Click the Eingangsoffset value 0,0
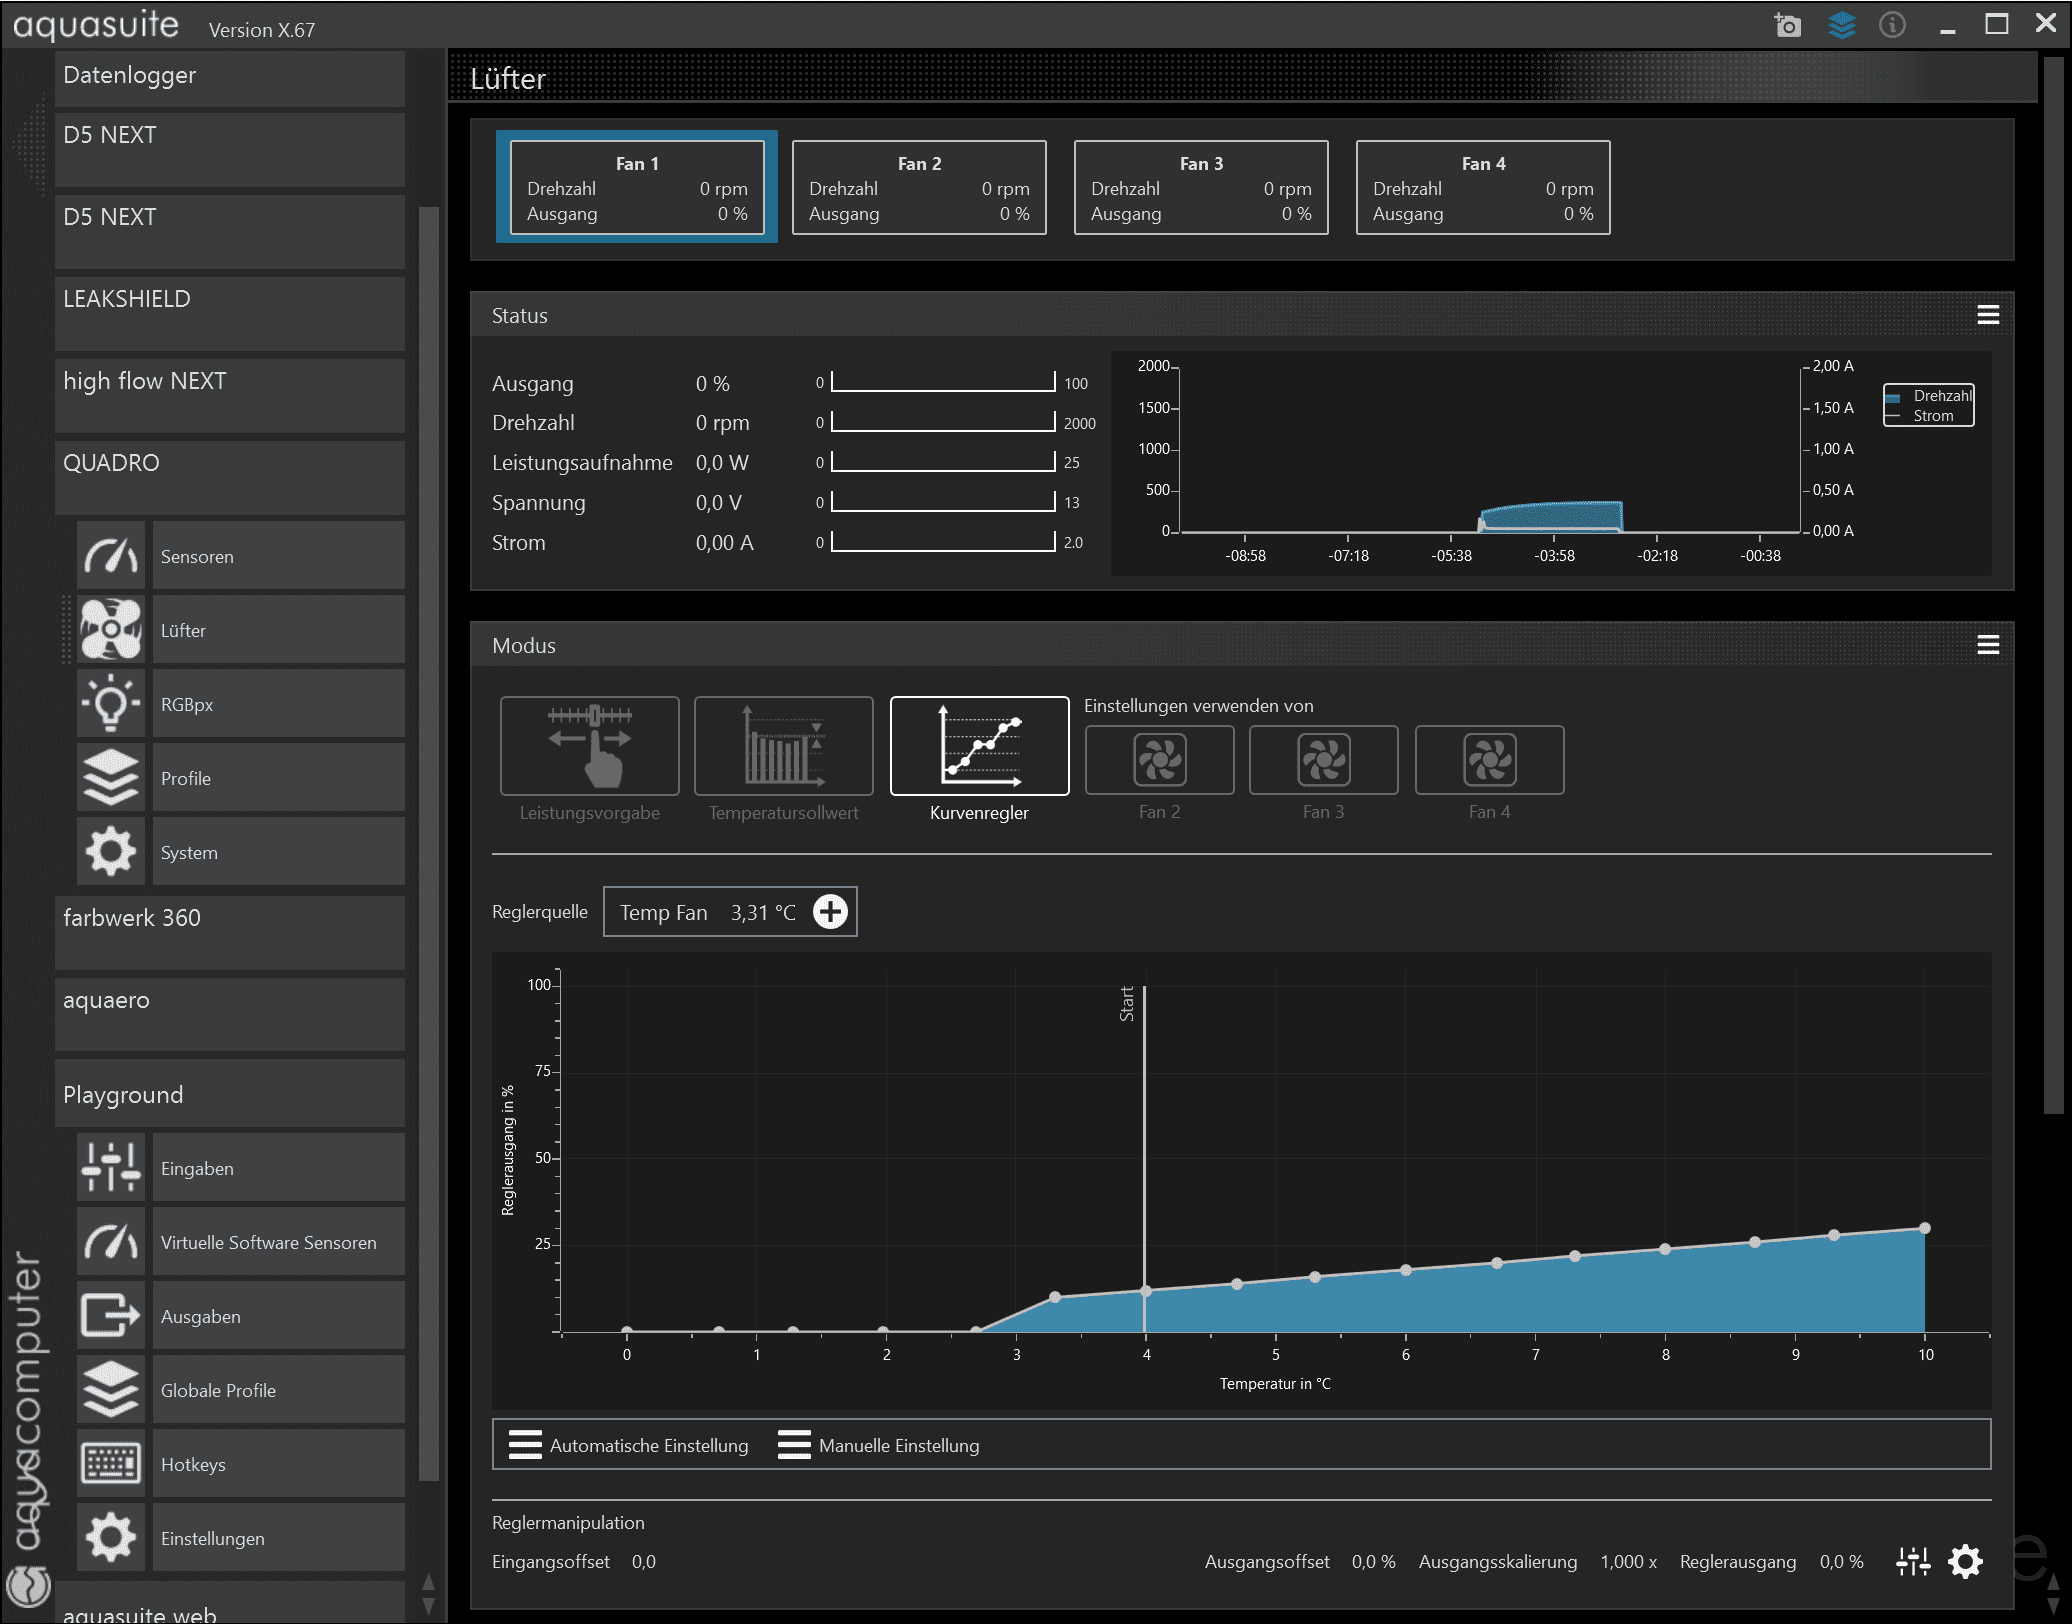 click(x=644, y=1561)
